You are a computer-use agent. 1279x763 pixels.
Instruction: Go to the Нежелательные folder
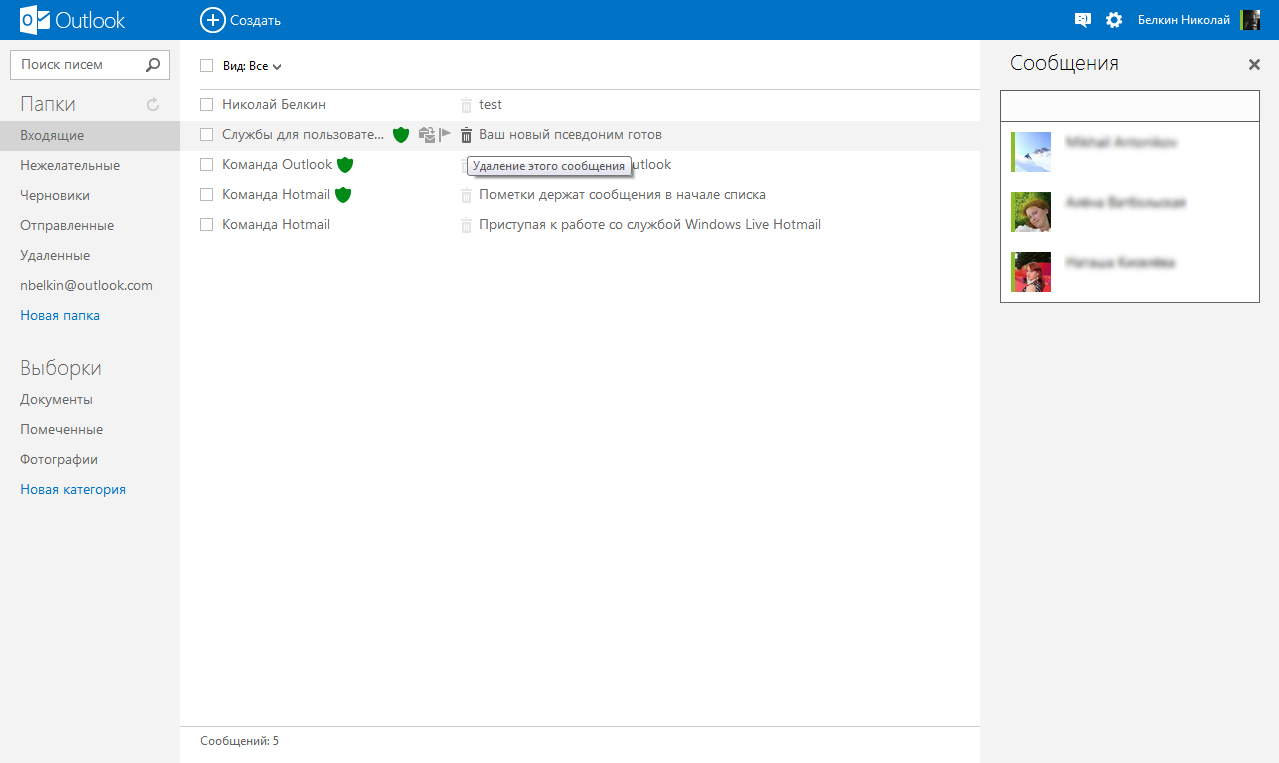(x=70, y=165)
